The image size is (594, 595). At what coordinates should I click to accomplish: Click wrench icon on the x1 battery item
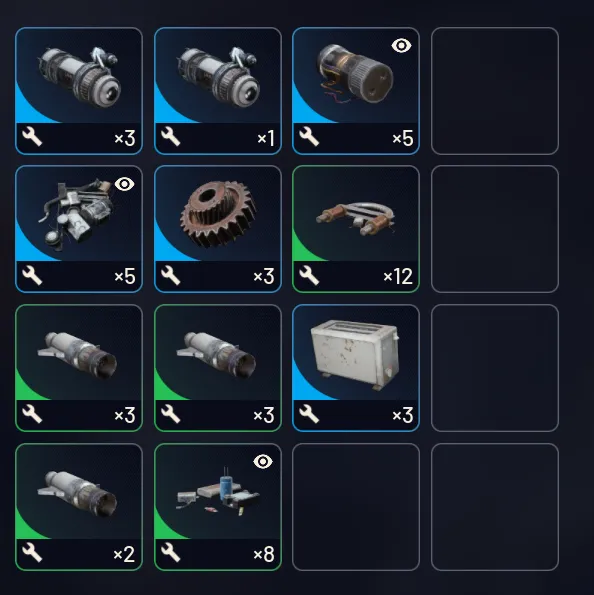click(x=170, y=137)
